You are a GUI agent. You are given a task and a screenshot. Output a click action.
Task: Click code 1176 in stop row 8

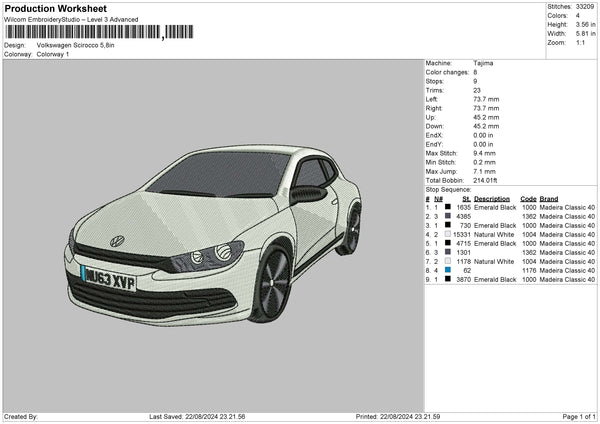[x=529, y=270]
